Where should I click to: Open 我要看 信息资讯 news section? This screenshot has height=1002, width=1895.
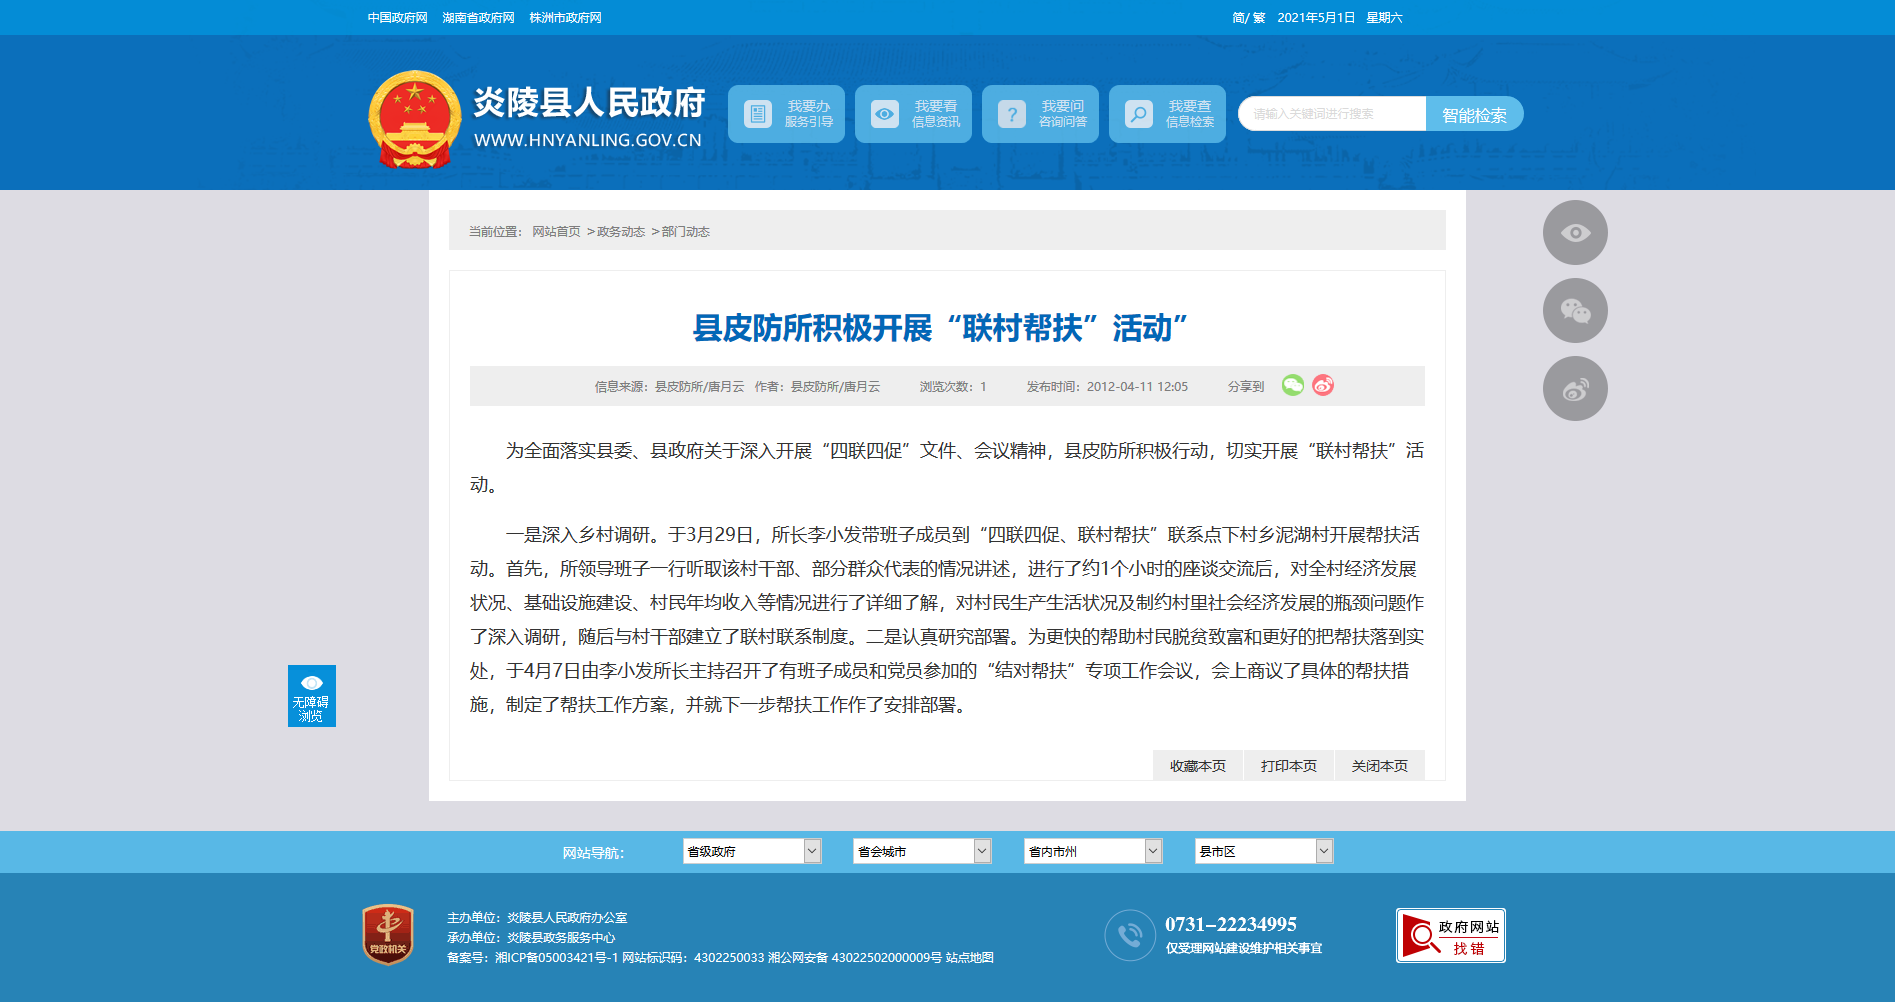913,114
